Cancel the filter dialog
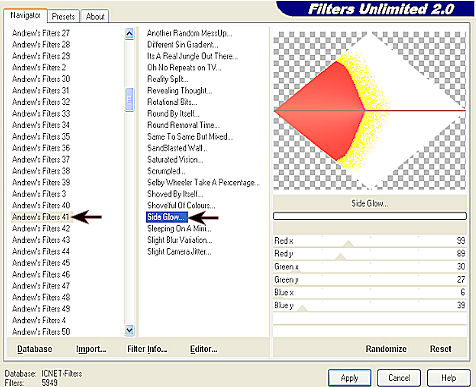476x387 pixels. 399,378
